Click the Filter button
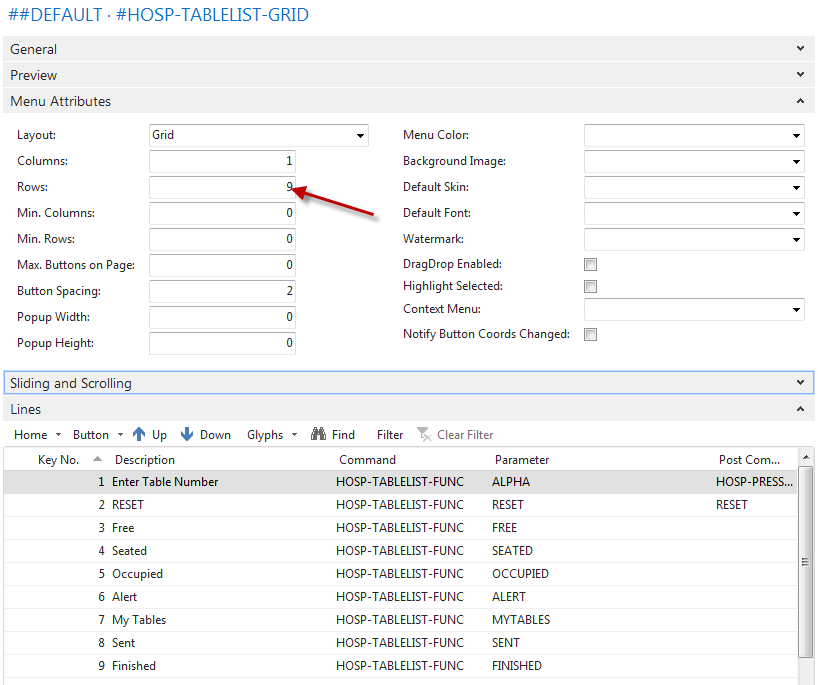The height and width of the screenshot is (685, 818). 390,435
